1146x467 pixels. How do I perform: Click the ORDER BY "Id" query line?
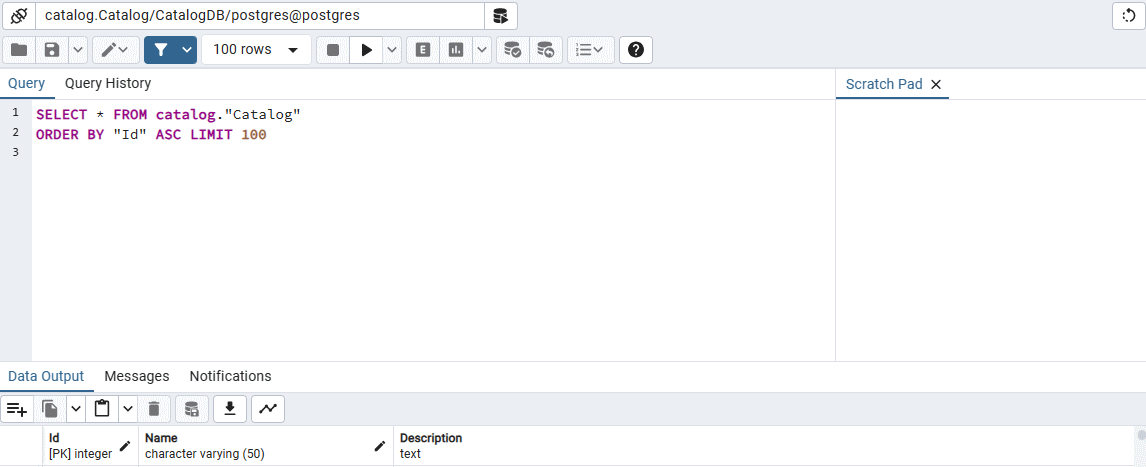click(151, 134)
